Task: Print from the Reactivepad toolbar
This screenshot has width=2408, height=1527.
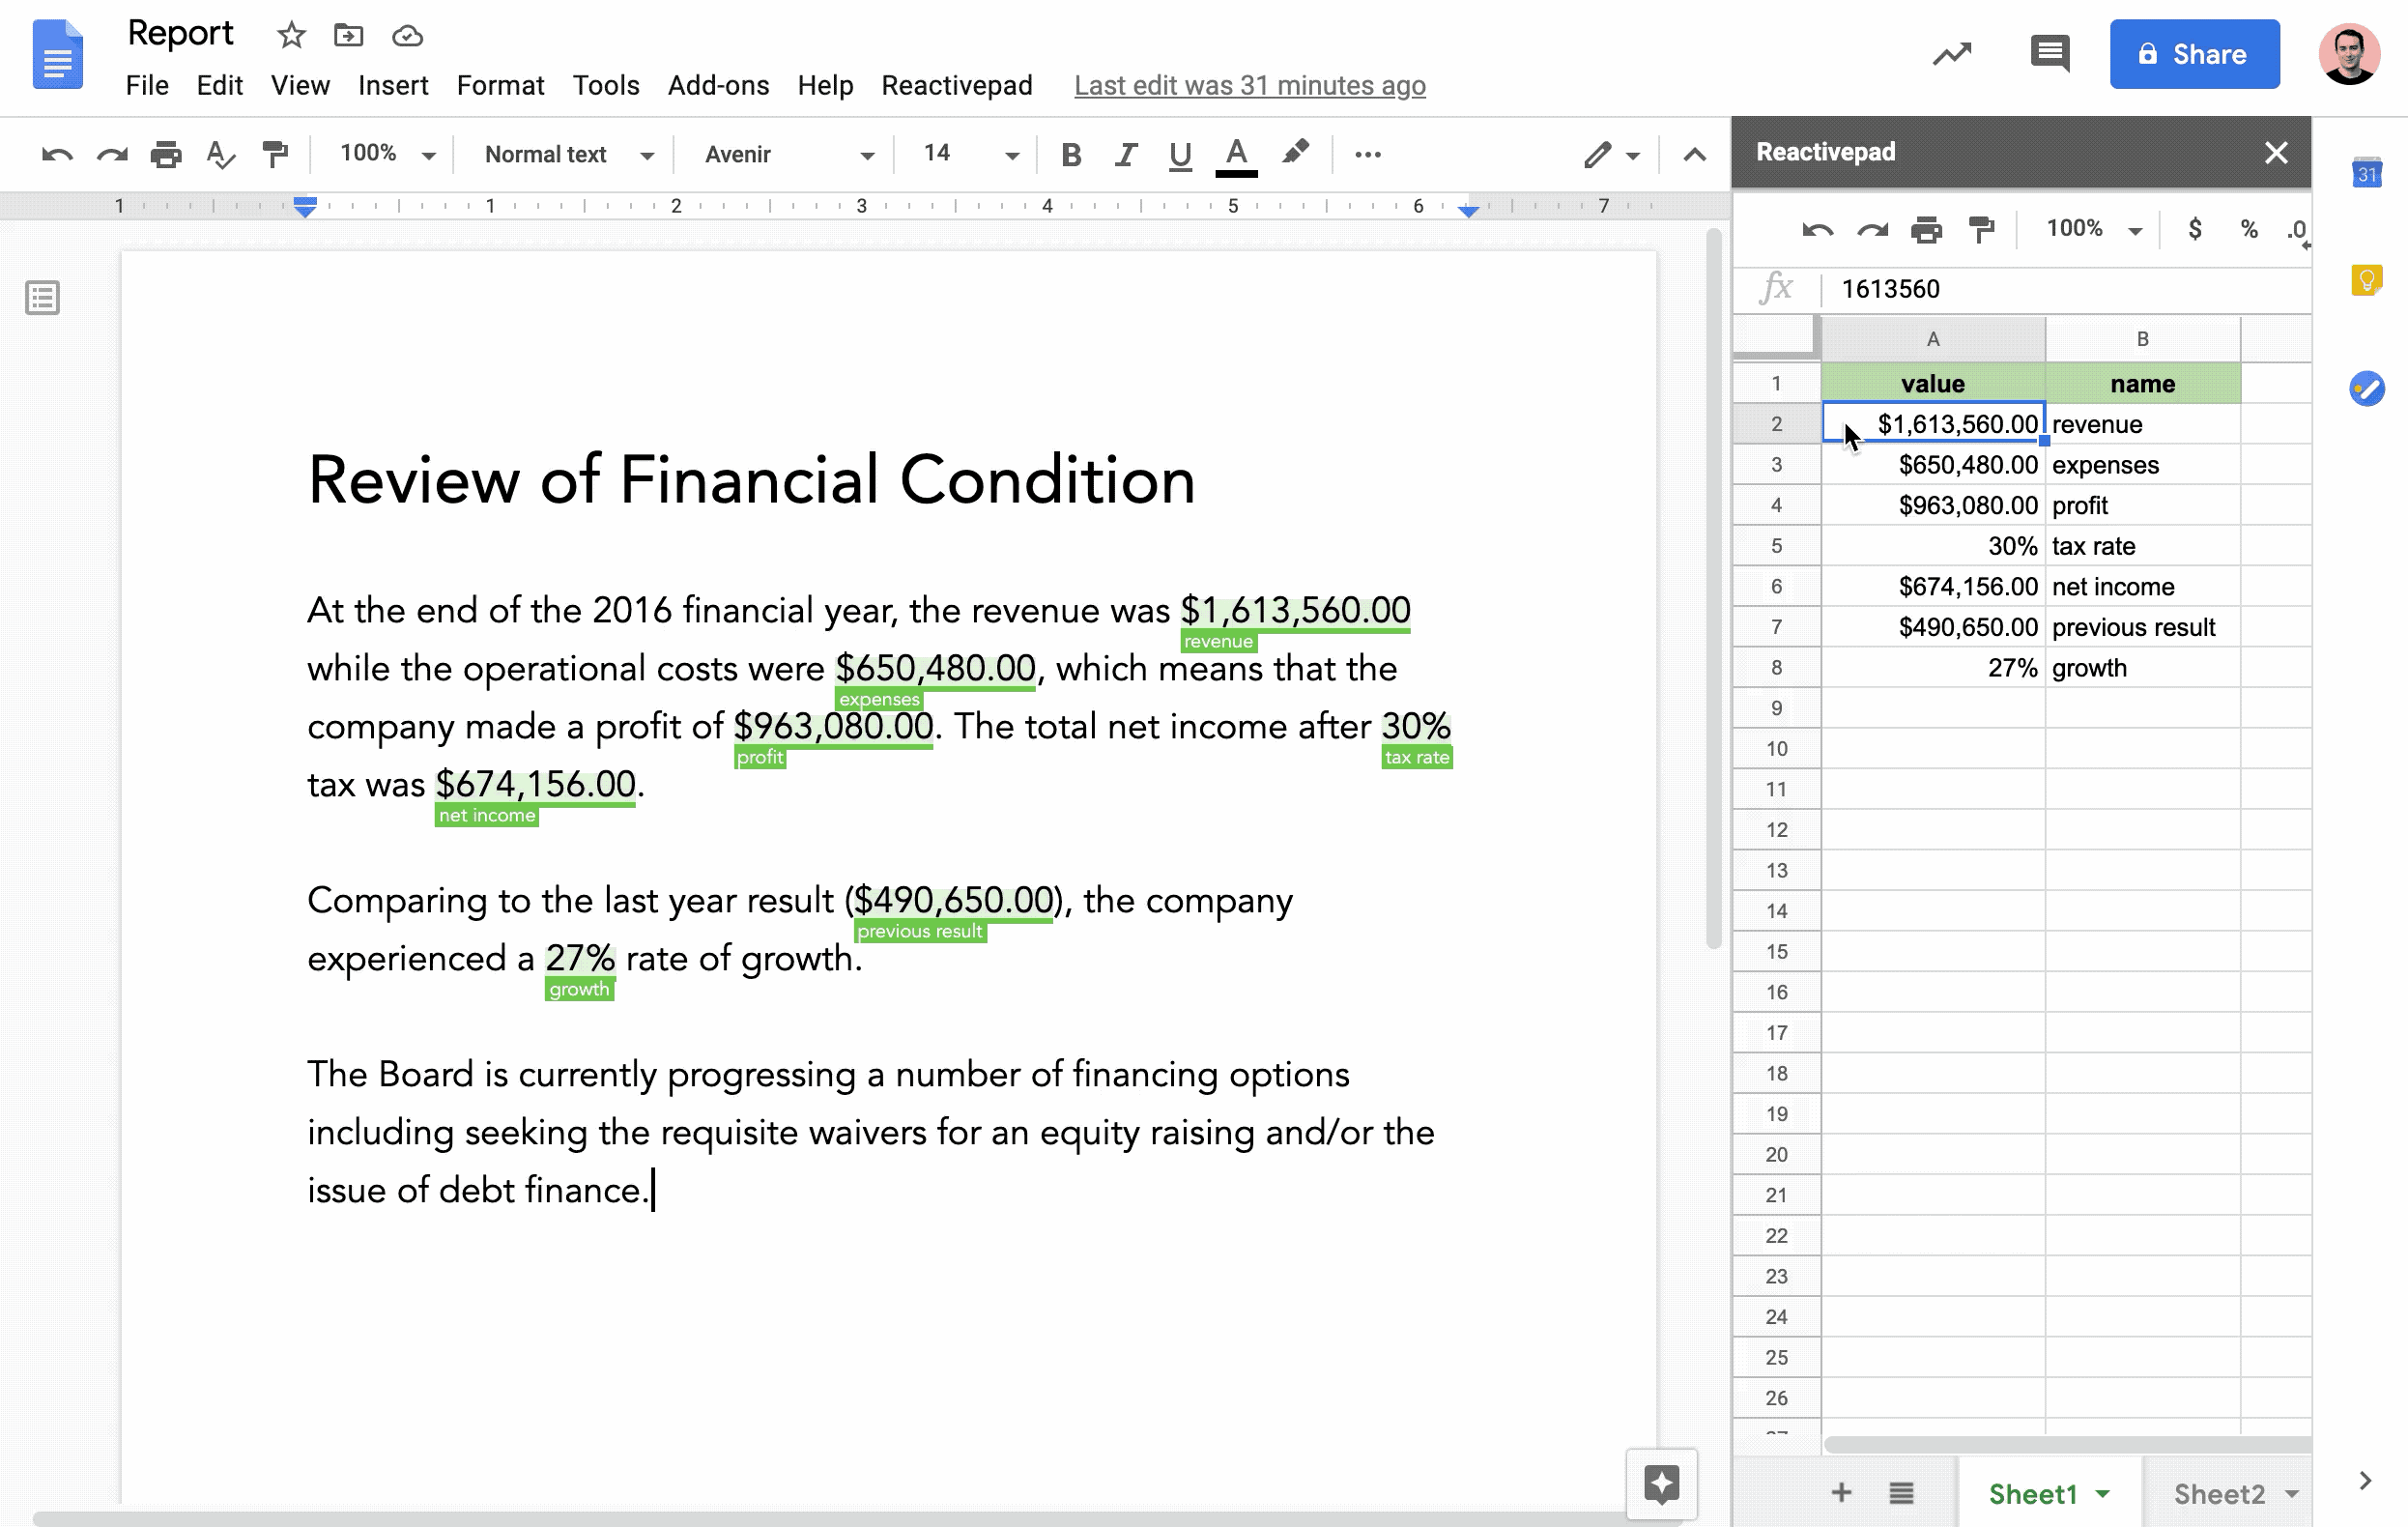Action: pyautogui.click(x=1926, y=230)
